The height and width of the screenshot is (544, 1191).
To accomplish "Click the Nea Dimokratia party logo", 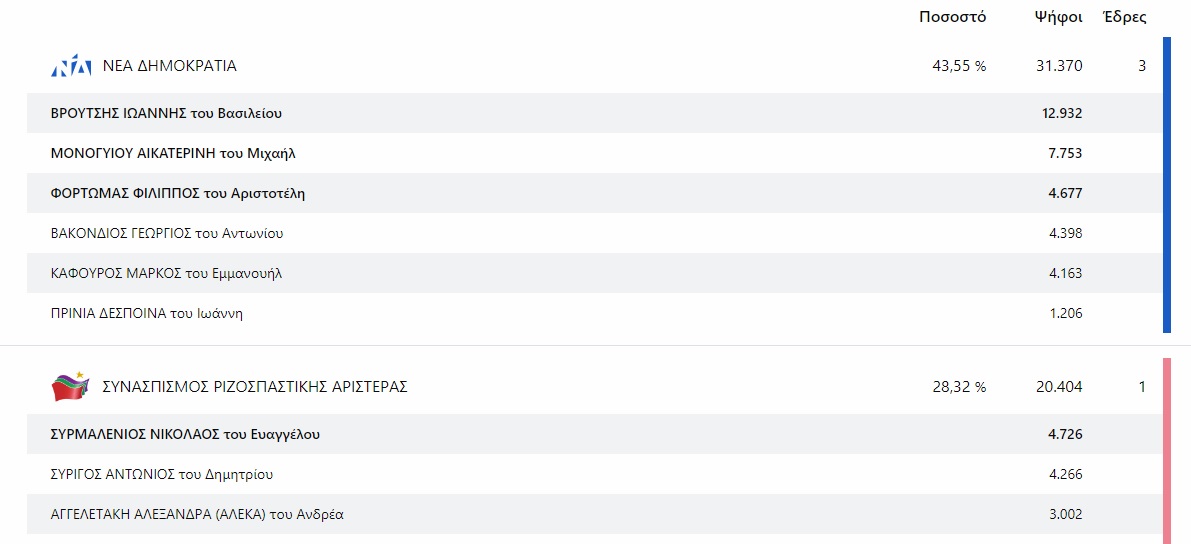I will [71, 67].
